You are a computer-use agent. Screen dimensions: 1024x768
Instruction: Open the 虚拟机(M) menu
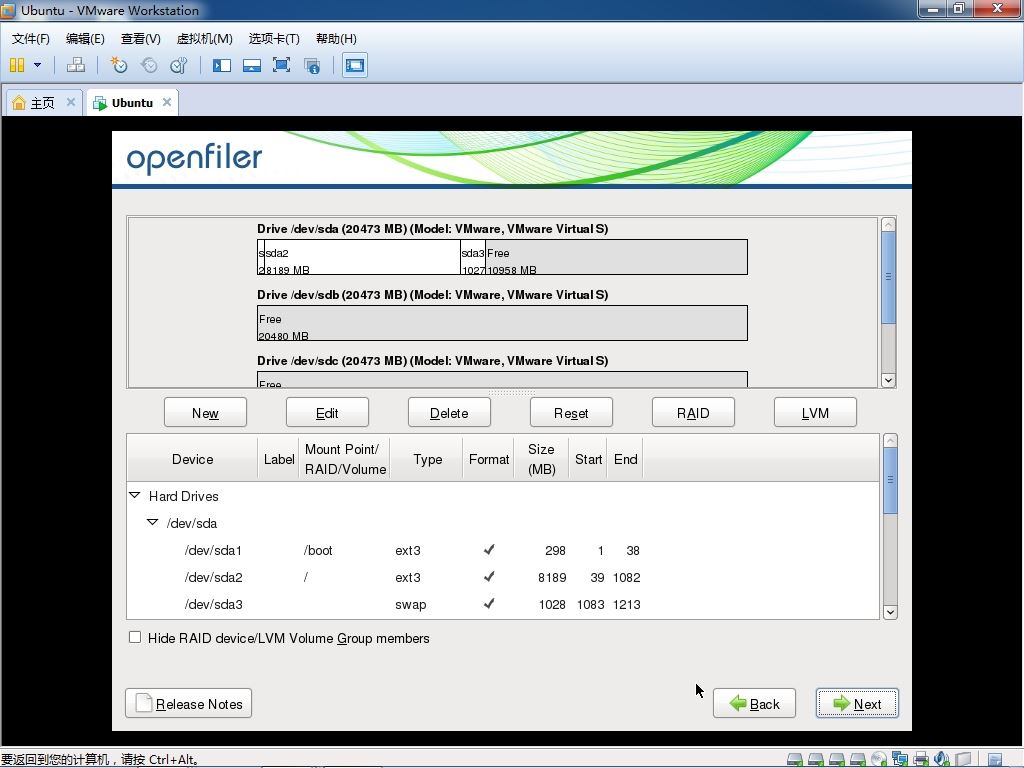point(204,39)
